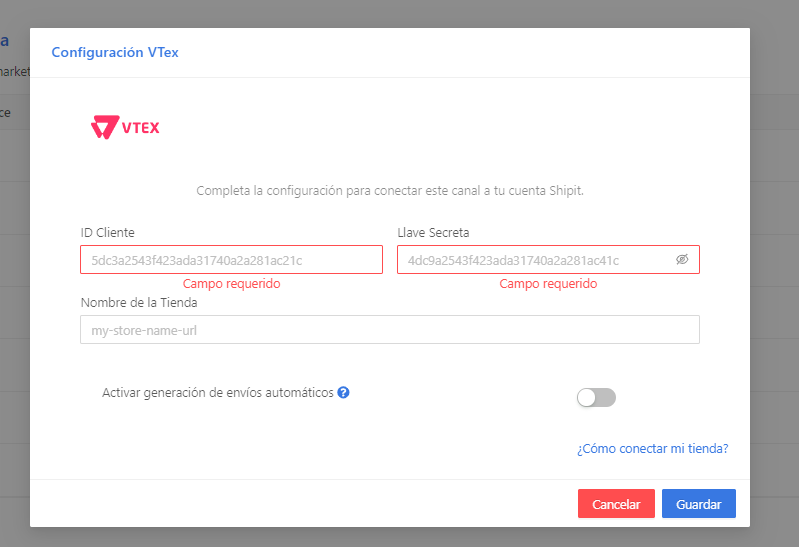Viewport: 799px width, 547px height.
Task: Open help tooltip for automatic shipments
Action: click(x=343, y=393)
